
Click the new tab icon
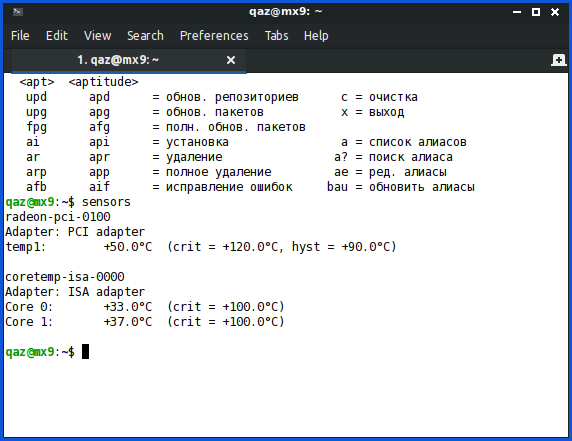pyautogui.click(x=558, y=60)
